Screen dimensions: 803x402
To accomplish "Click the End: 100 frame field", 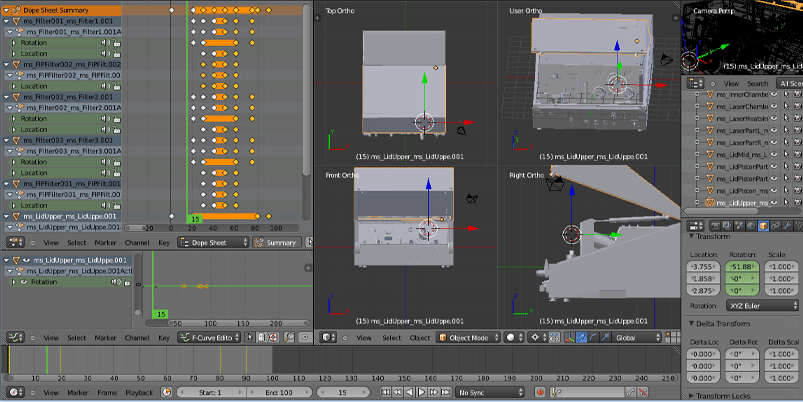I will tap(279, 392).
